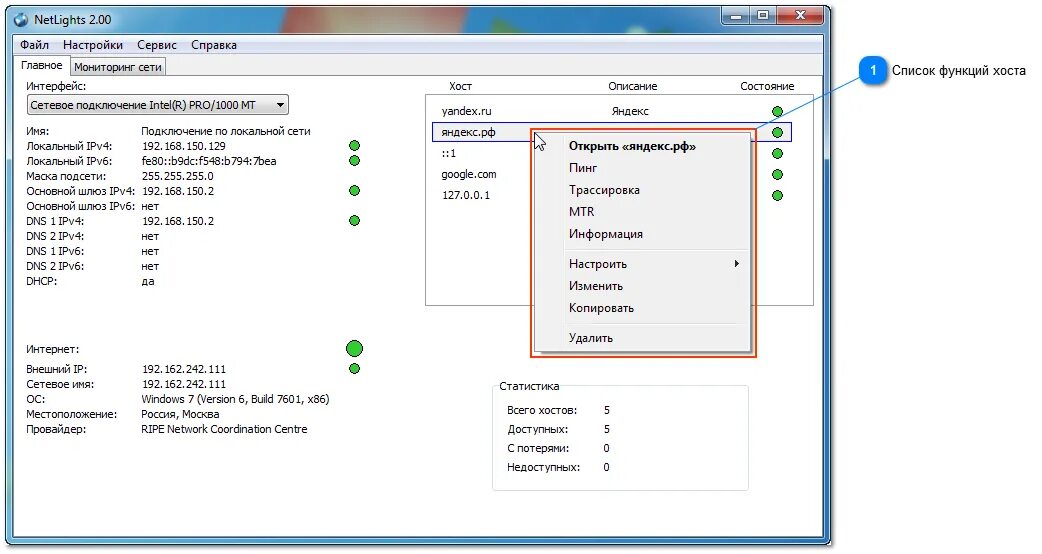Click the status light for 127.0.0.1 host
Screen dimensions: 1042x554
click(x=777, y=195)
